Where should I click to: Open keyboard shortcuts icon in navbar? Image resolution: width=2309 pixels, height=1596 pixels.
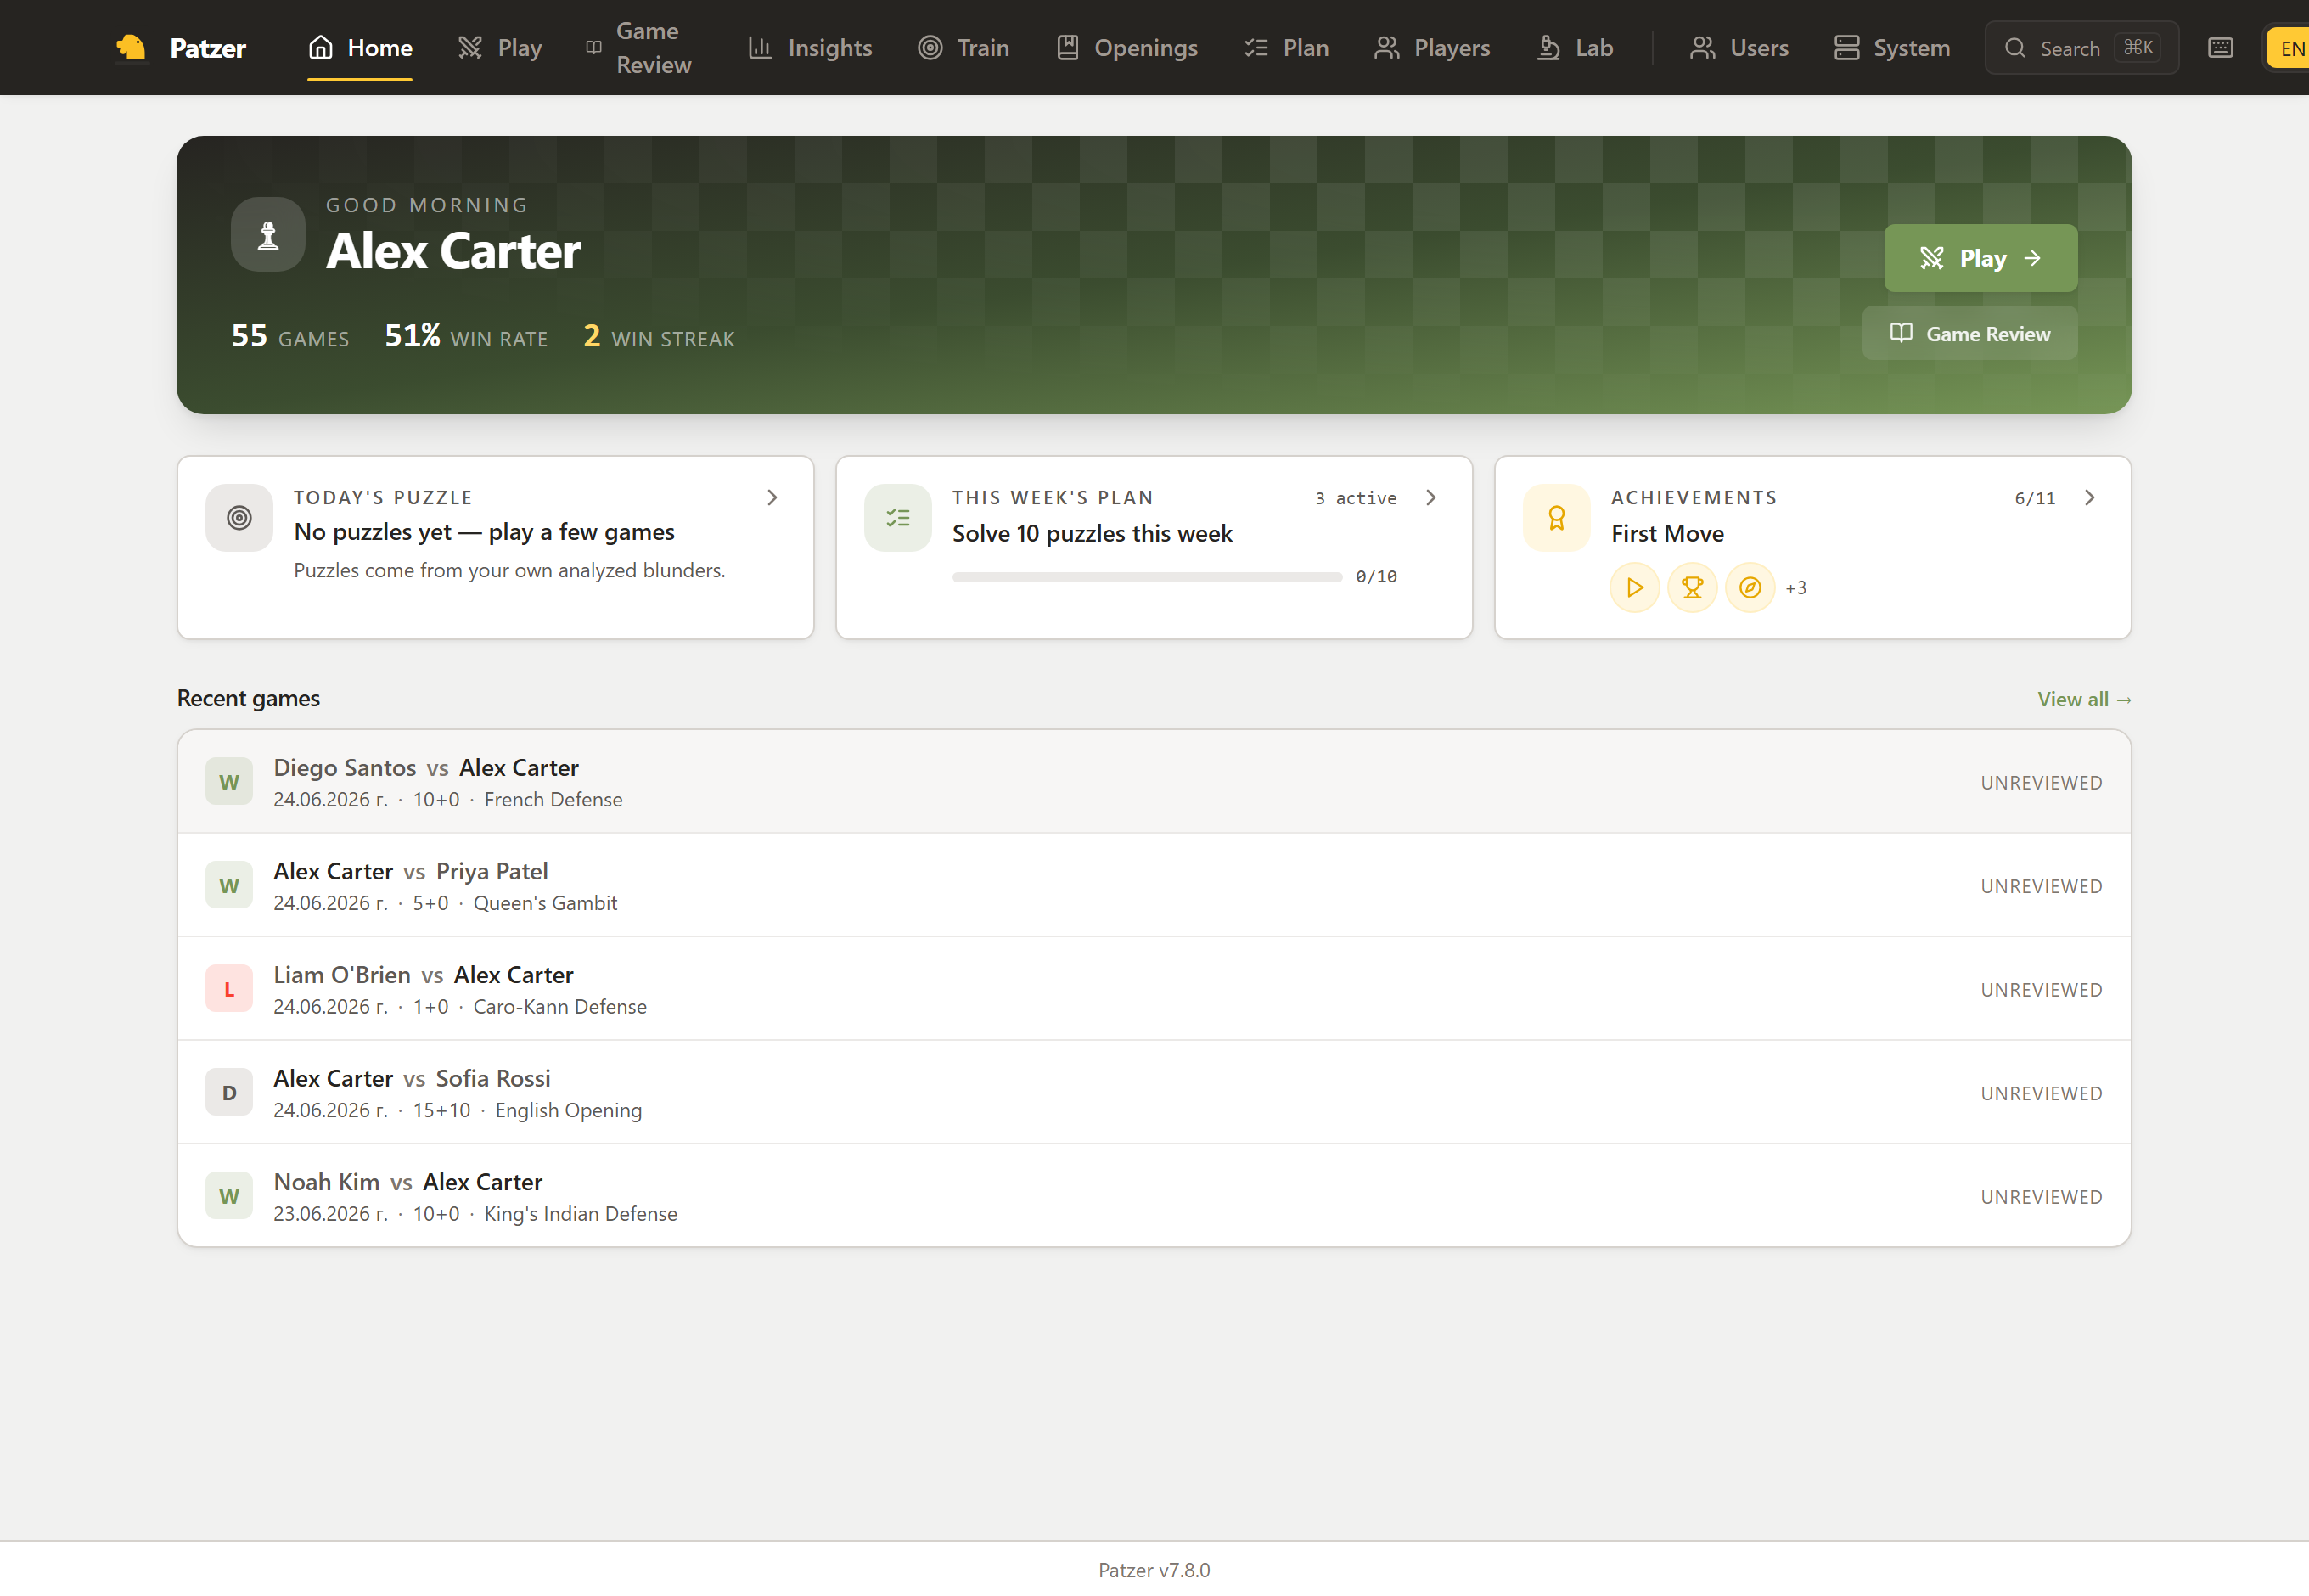(x=2220, y=47)
